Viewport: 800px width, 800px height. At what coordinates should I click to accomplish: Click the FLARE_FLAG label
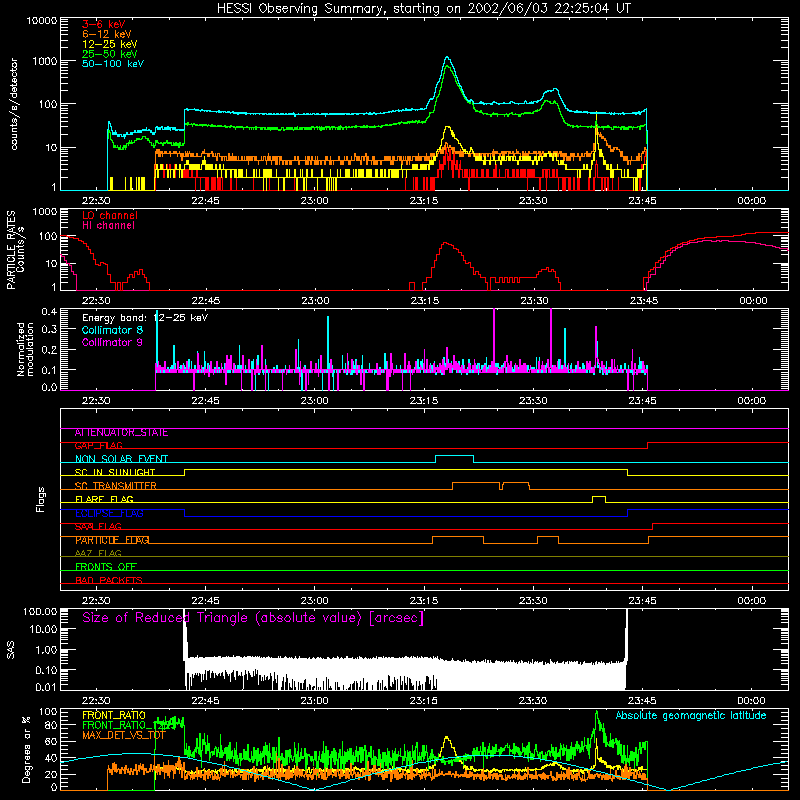pos(104,499)
